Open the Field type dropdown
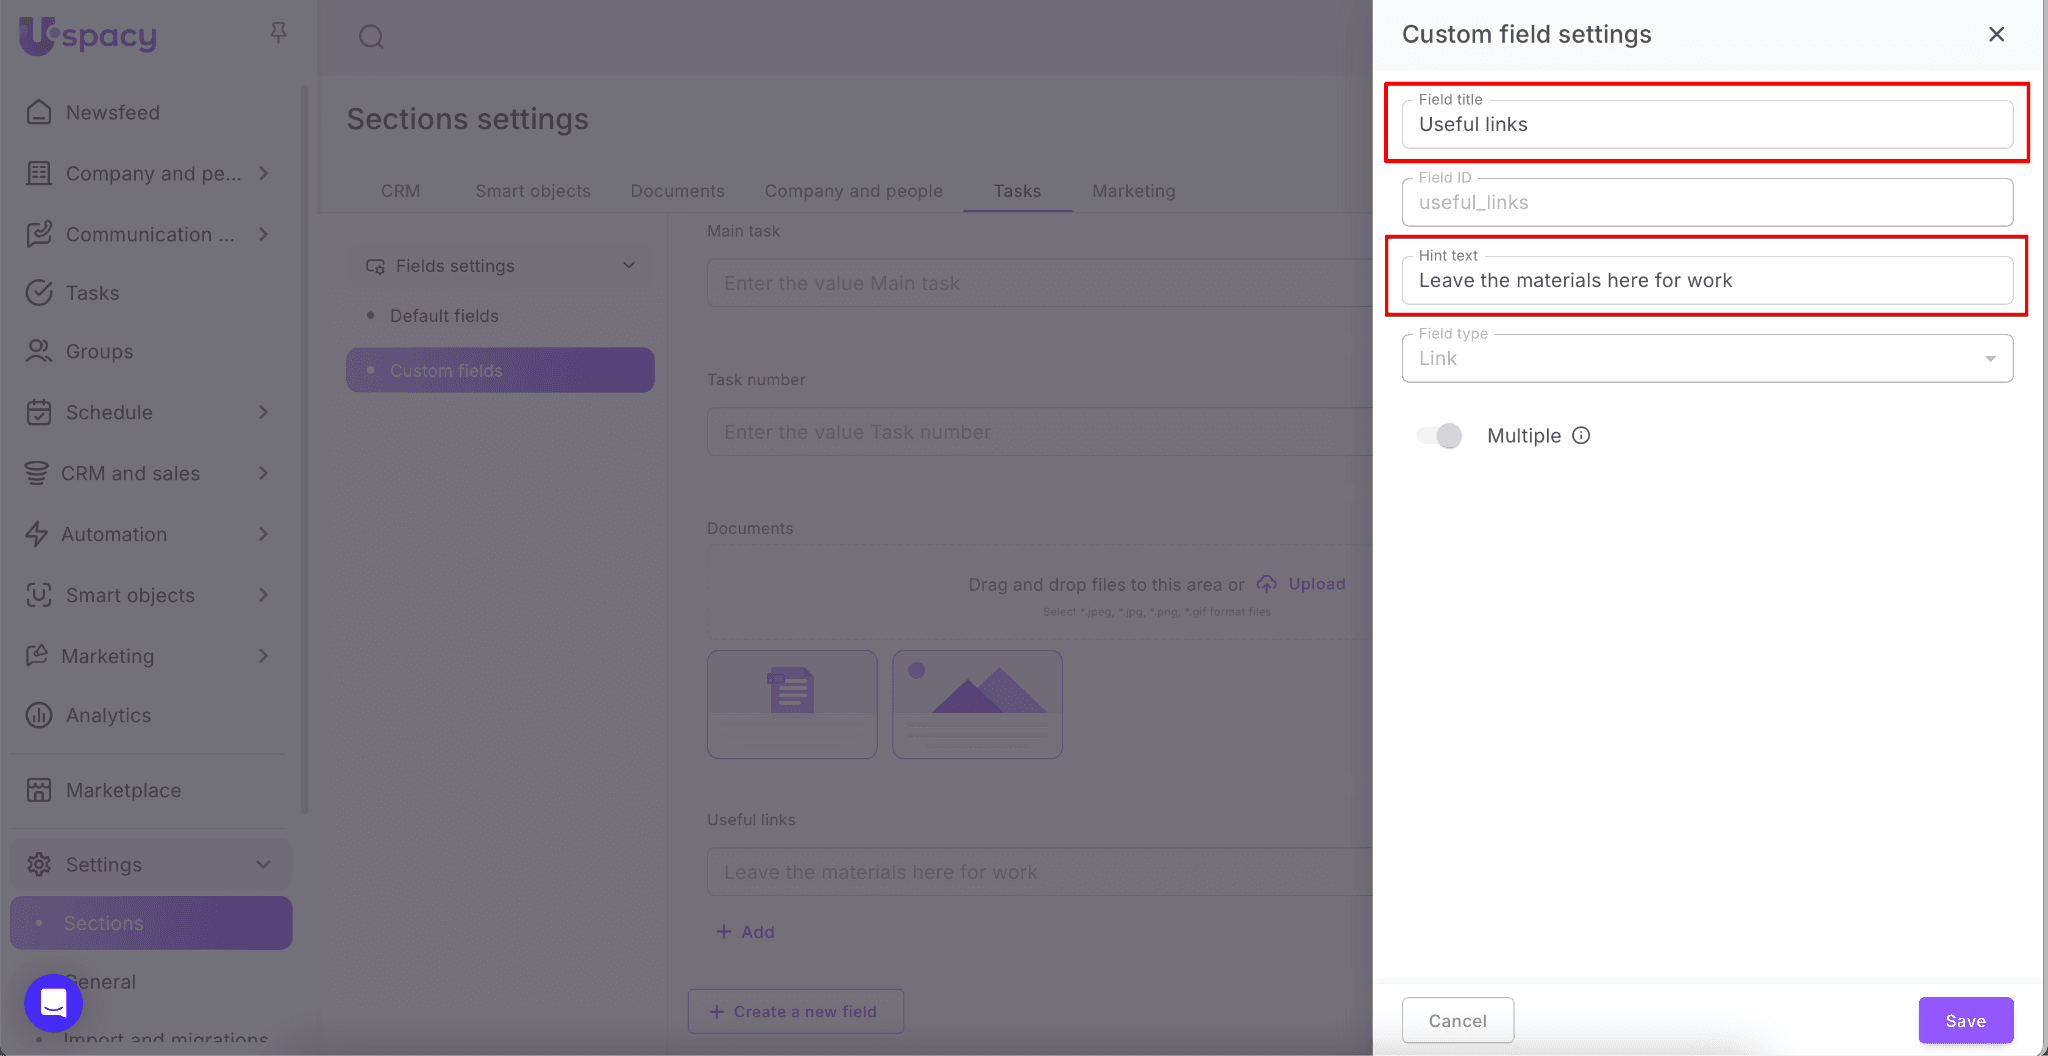 (1706, 359)
